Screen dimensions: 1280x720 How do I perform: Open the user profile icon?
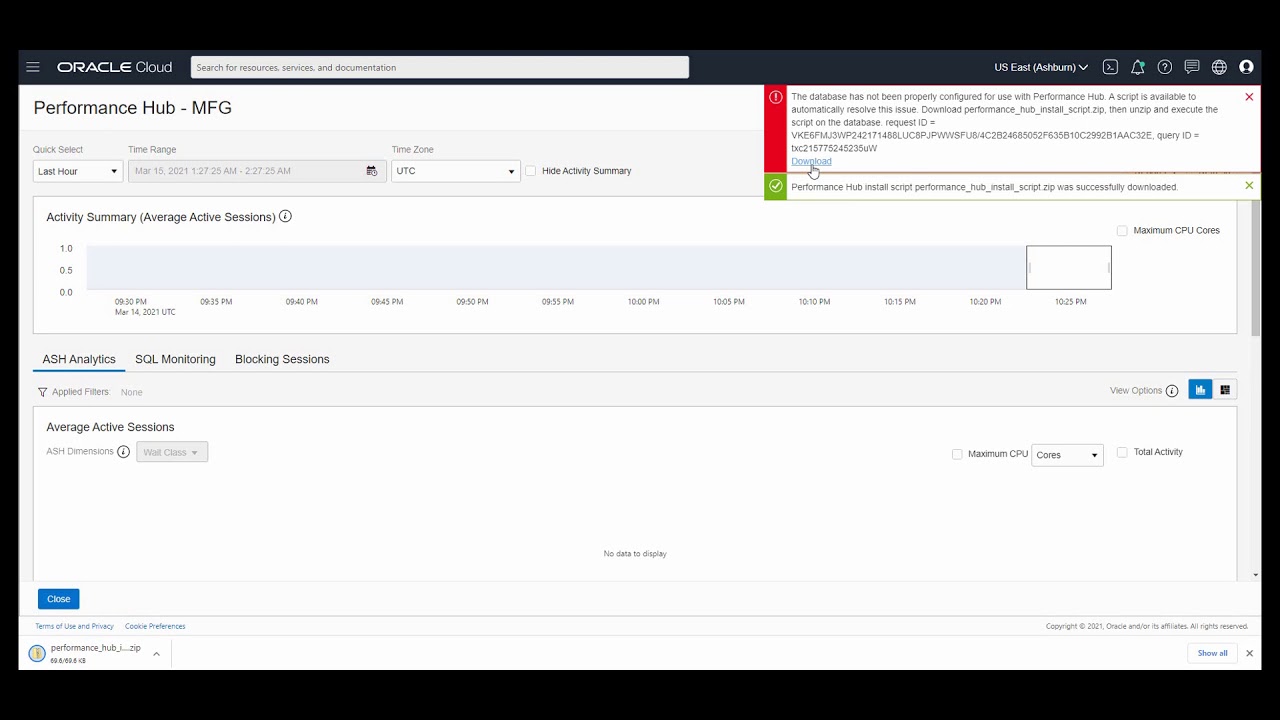[1246, 67]
